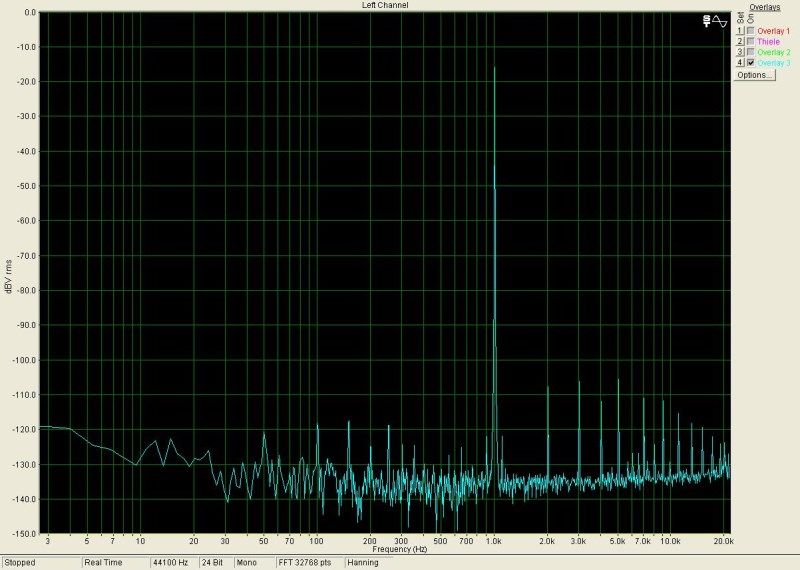Uncheck the Overlay 3 checkbox
The image size is (800, 570).
(x=751, y=63)
